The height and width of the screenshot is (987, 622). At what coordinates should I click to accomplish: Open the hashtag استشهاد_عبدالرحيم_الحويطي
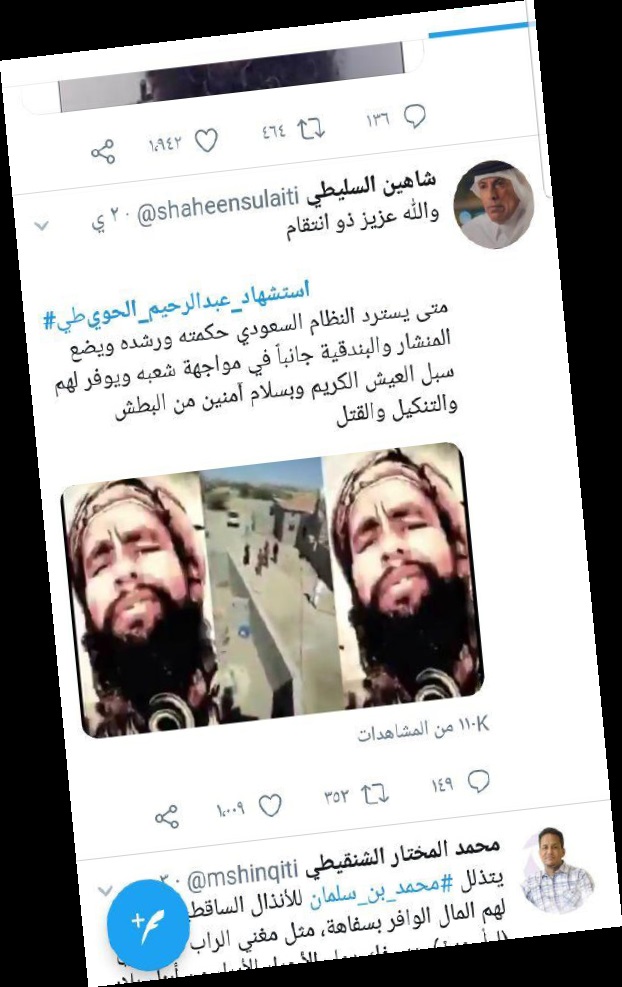(x=177, y=307)
